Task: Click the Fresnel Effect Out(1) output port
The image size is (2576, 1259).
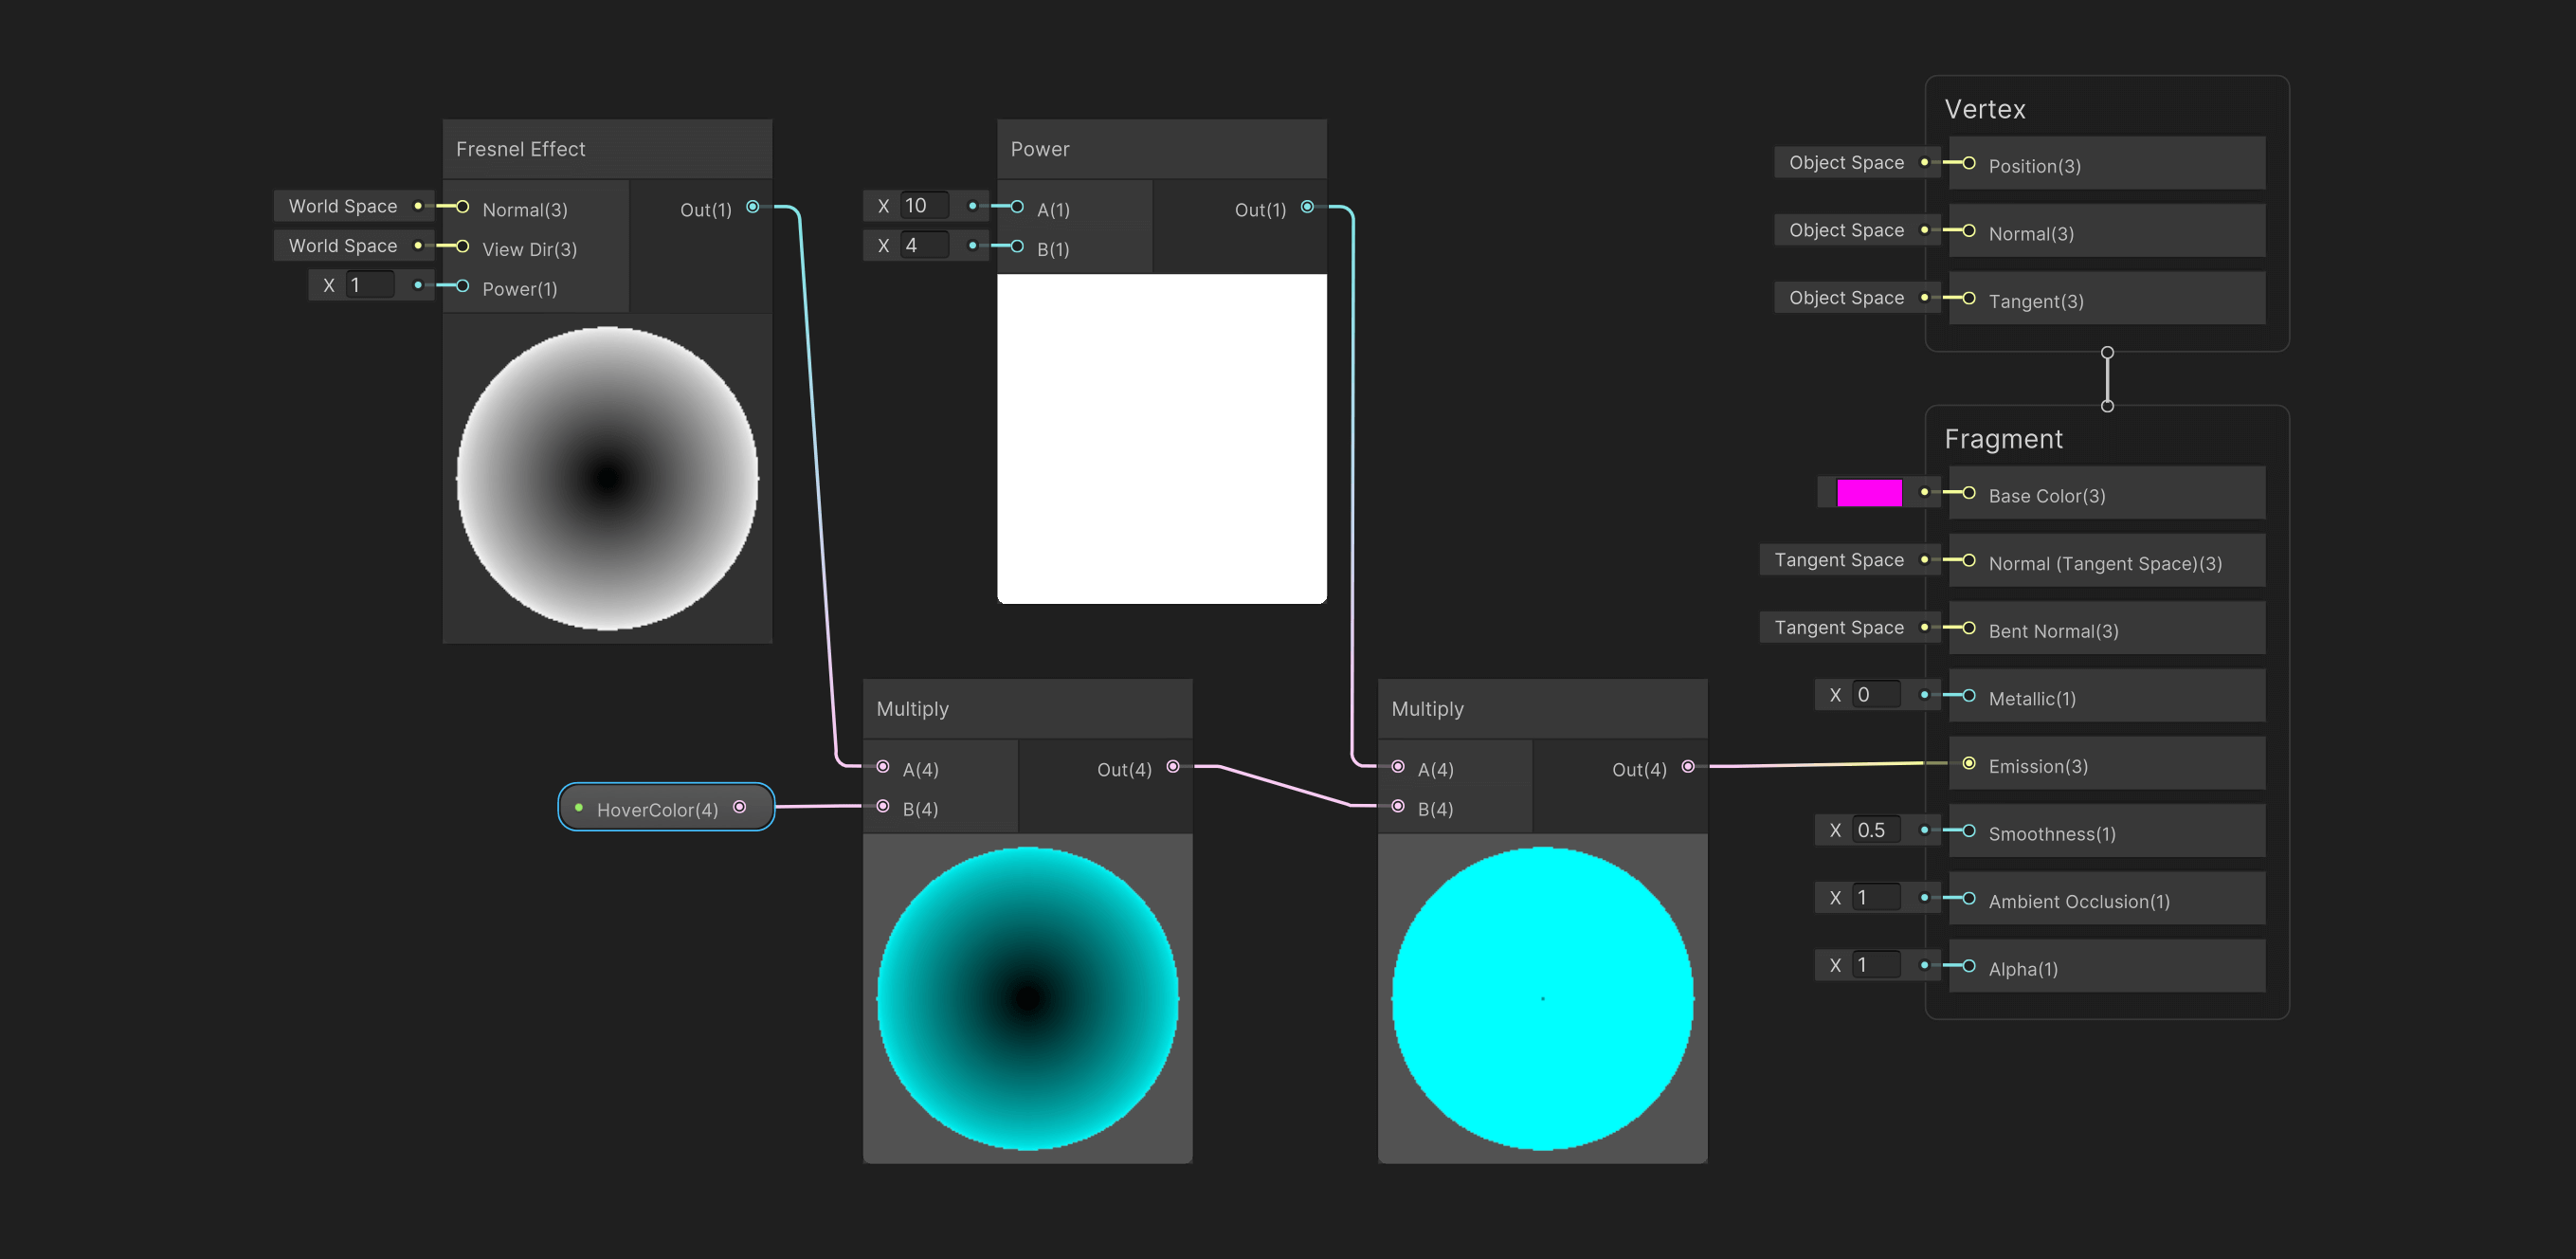Action: 752,207
